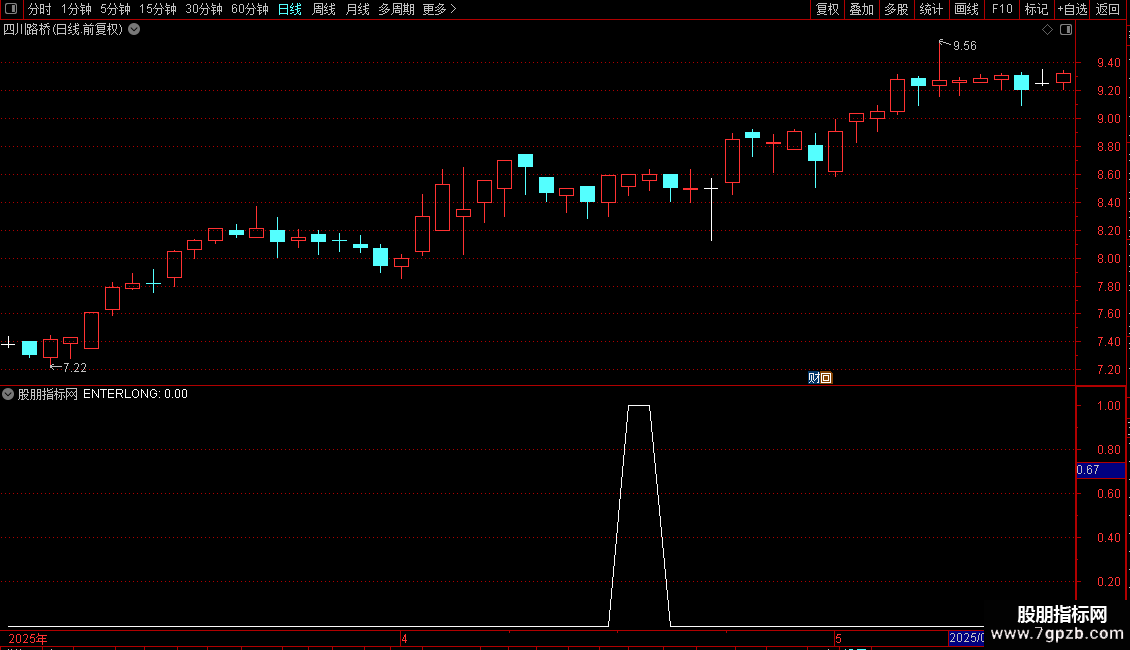Open the 统计 statistics tool
The image size is (1130, 650).
(931, 9)
